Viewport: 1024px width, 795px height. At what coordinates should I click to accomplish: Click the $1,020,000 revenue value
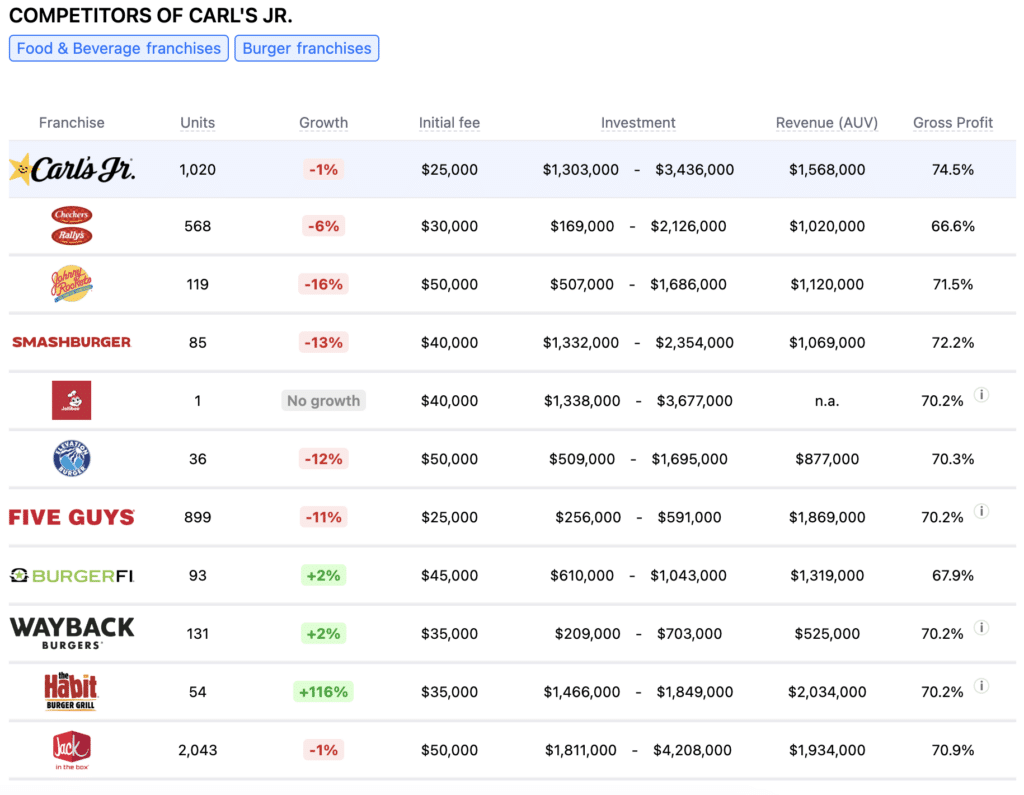(827, 226)
